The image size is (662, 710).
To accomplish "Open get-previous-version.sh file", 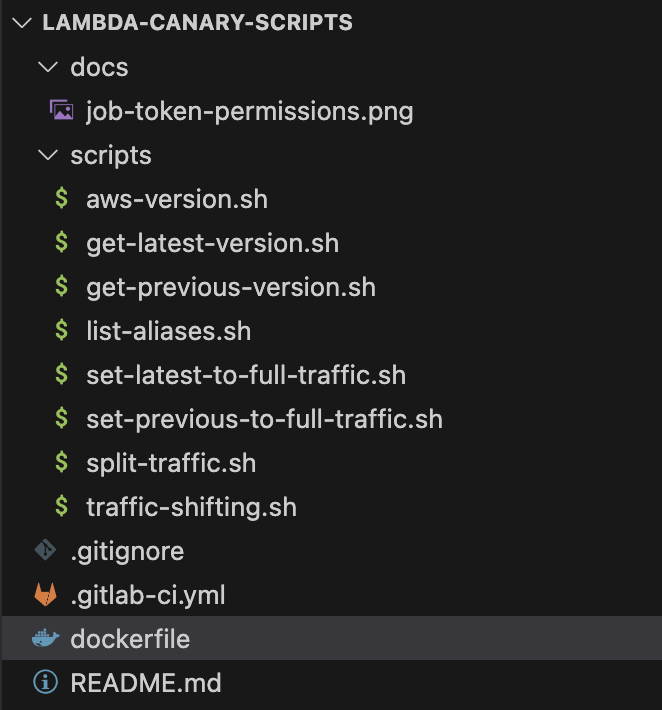I will 231,288.
